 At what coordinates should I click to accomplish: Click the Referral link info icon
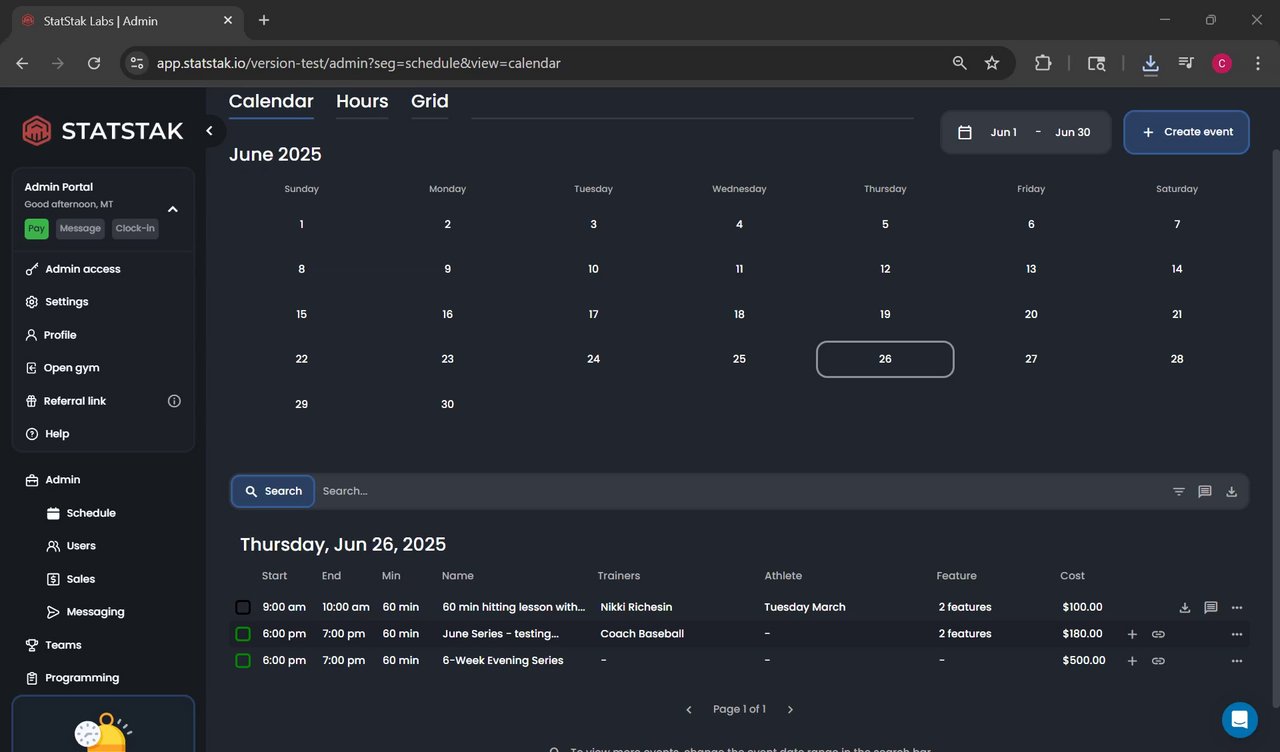(x=174, y=401)
